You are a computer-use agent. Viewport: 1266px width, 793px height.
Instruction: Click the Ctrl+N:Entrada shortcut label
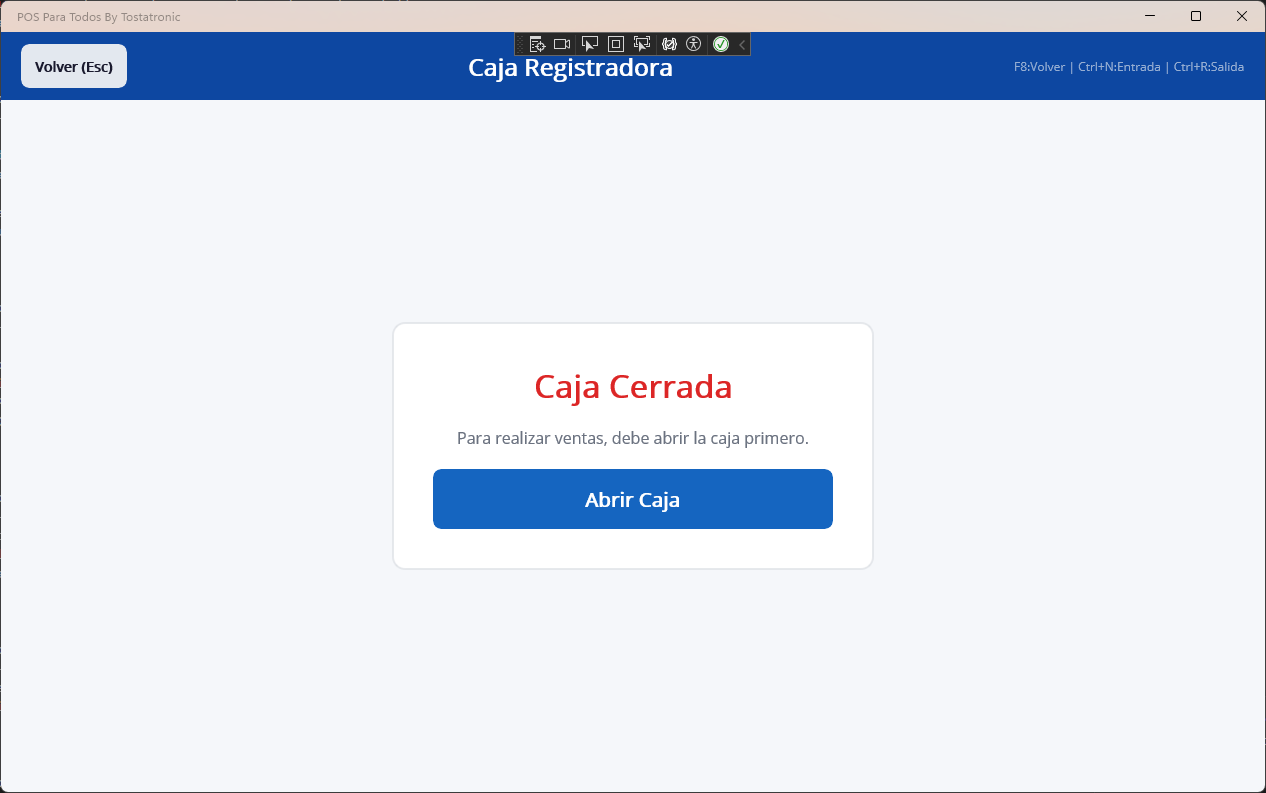[x=1117, y=66]
